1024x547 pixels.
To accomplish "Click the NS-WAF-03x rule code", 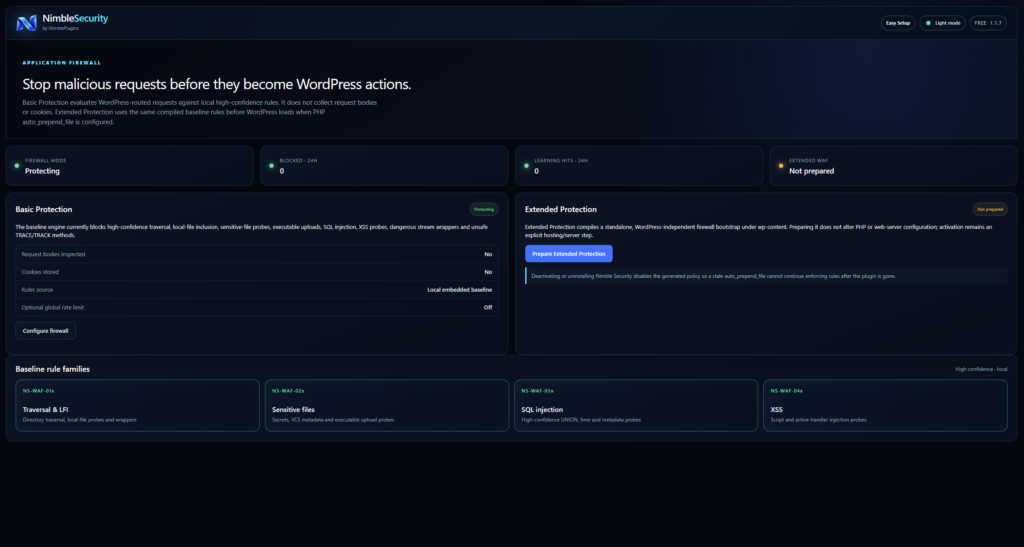I will [x=537, y=391].
